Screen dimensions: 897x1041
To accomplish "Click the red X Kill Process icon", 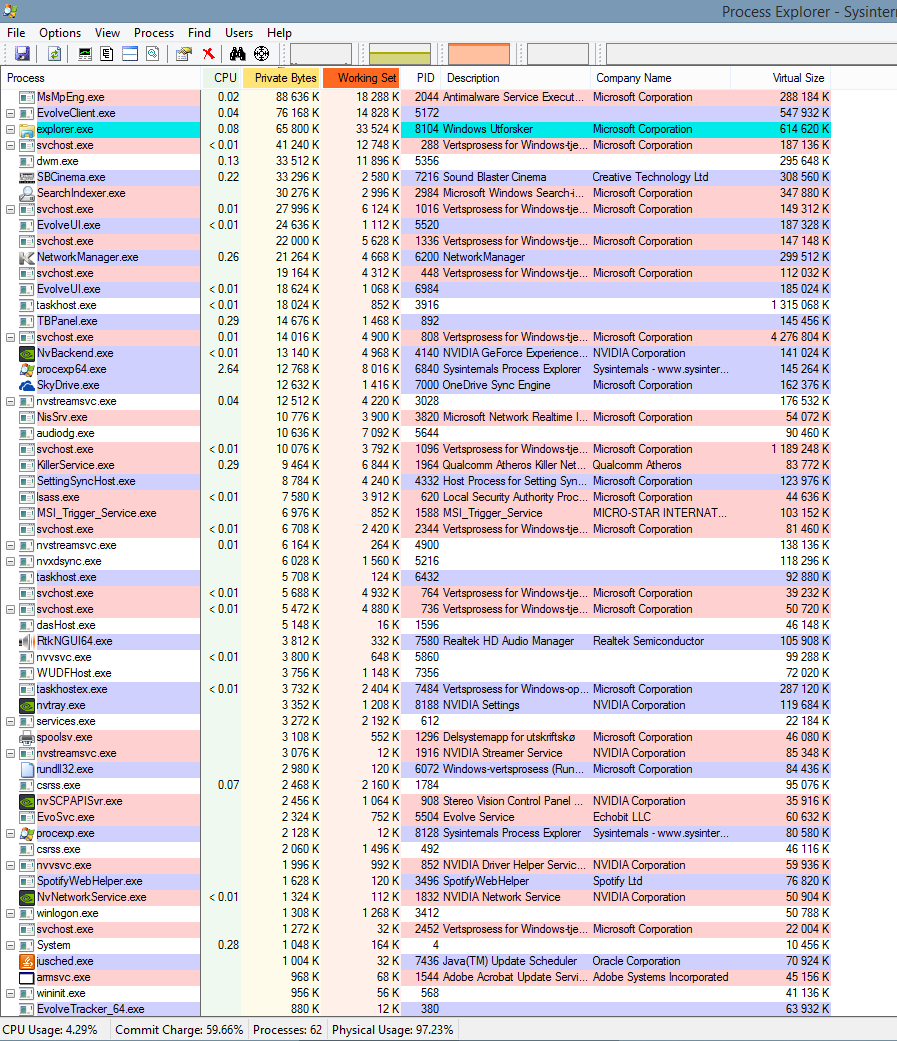I will click(x=208, y=54).
